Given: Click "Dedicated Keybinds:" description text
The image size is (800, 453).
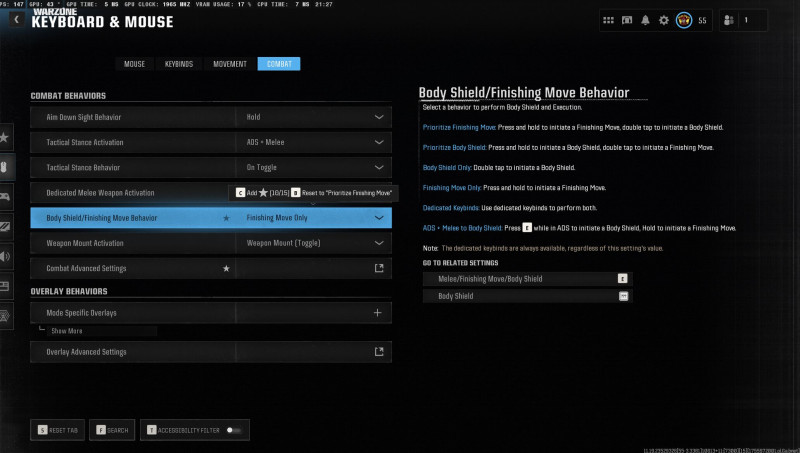Looking at the screenshot, I should click(451, 208).
